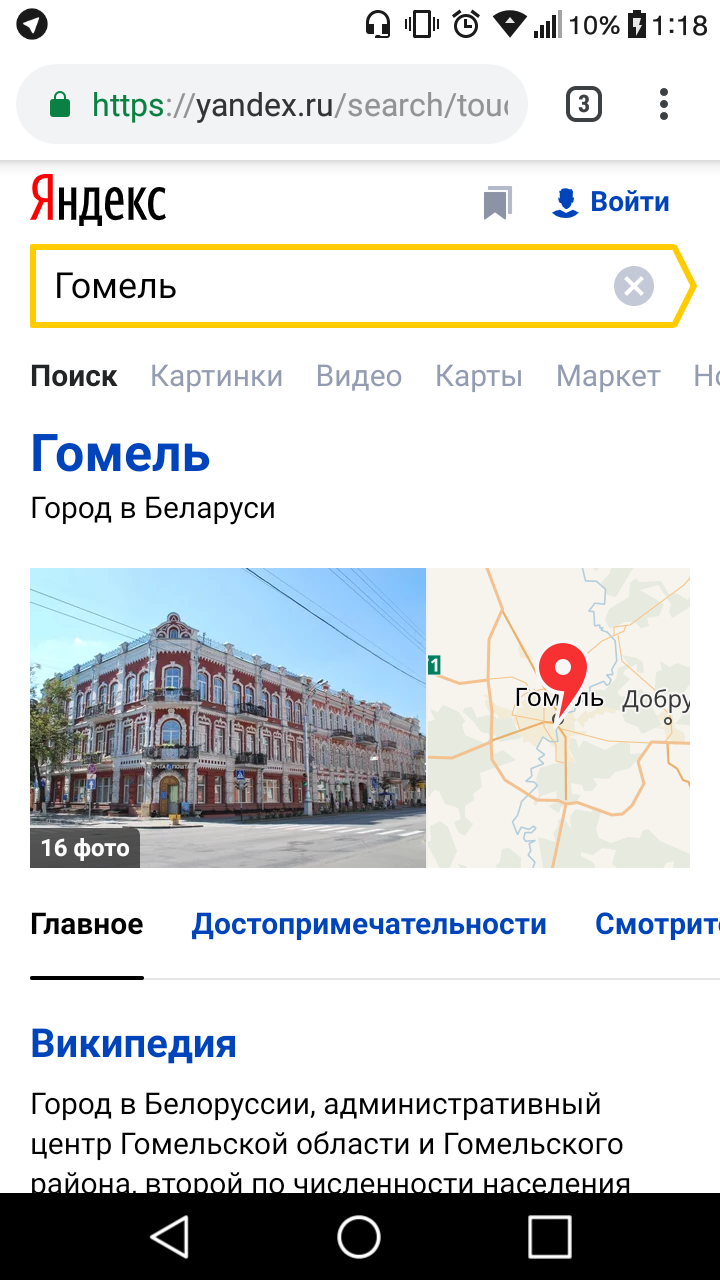Tap the Android recent apps button
Screen dimensions: 720x1280
(549, 1236)
